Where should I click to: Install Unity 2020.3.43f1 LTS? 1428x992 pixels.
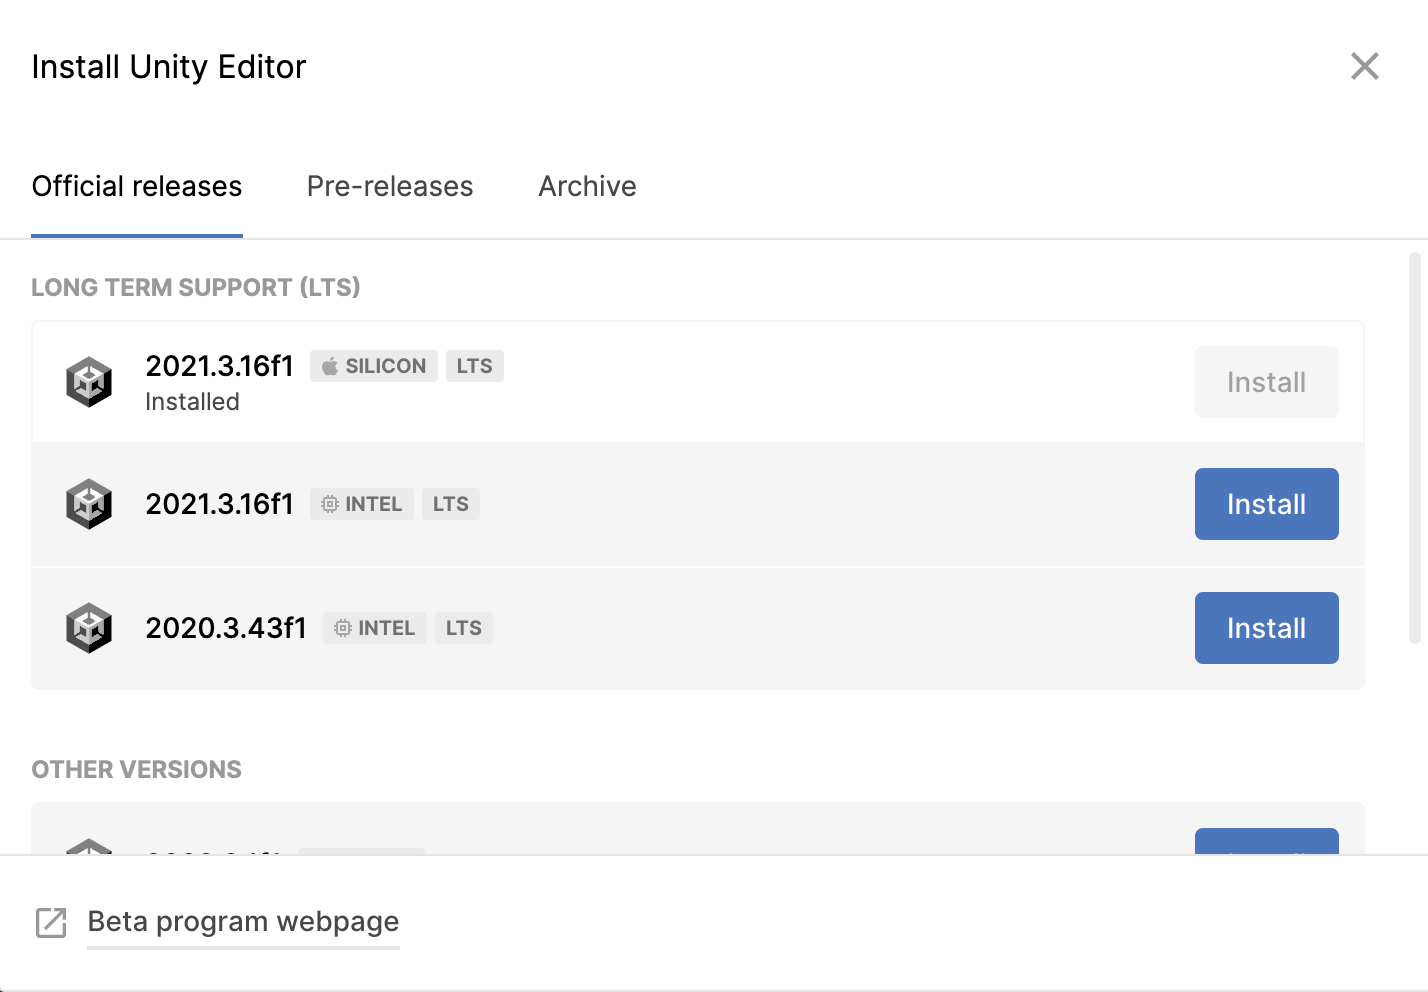click(1266, 628)
